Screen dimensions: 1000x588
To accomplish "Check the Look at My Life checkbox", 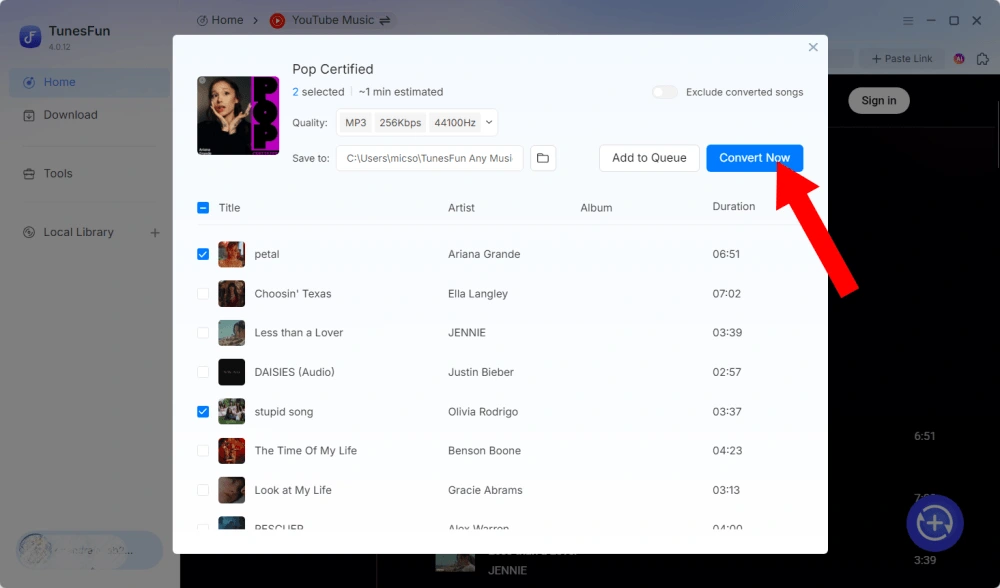I will [203, 490].
